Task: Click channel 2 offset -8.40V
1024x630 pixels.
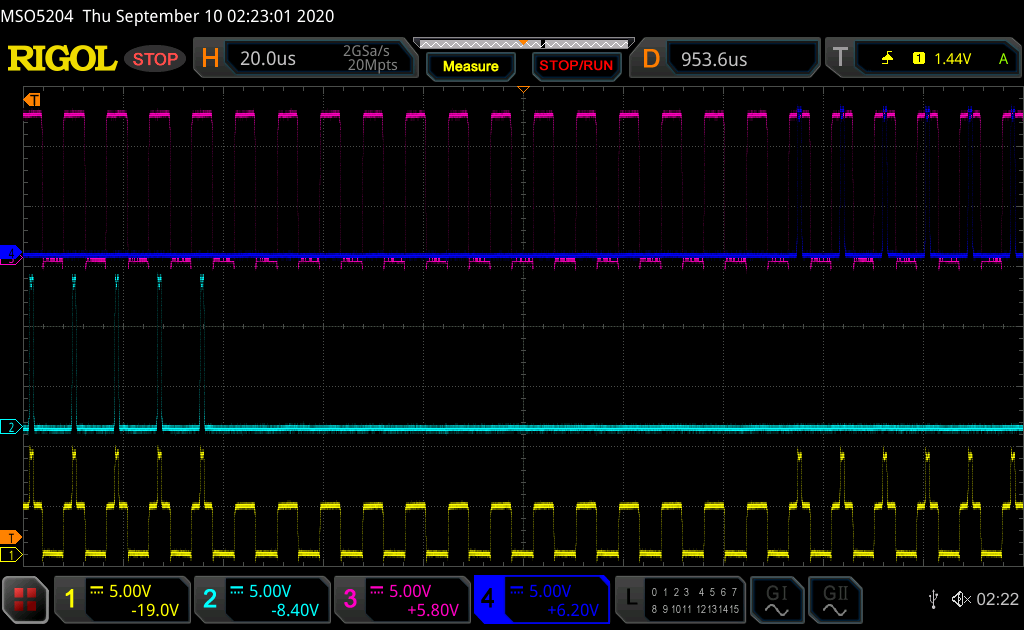Action: (x=295, y=610)
